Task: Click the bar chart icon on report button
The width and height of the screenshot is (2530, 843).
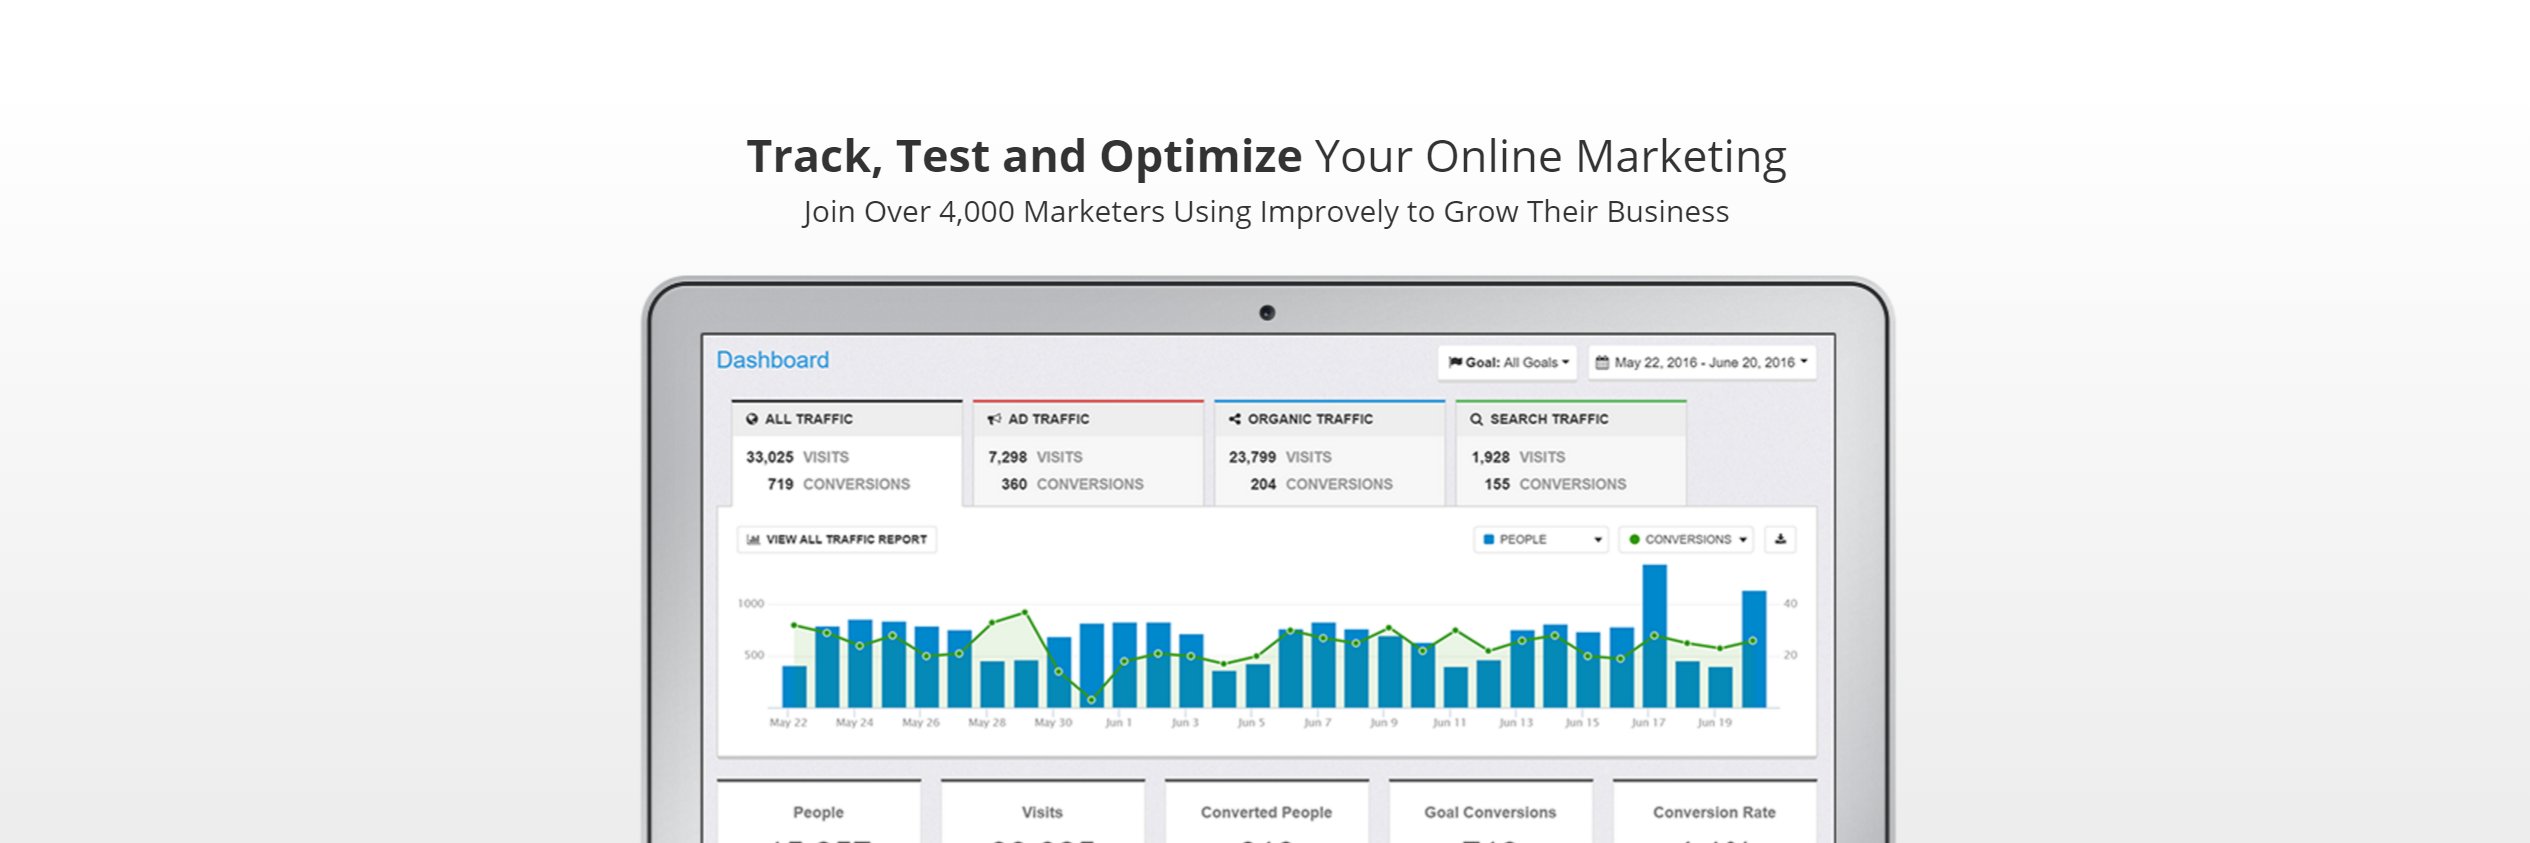Action: (754, 539)
